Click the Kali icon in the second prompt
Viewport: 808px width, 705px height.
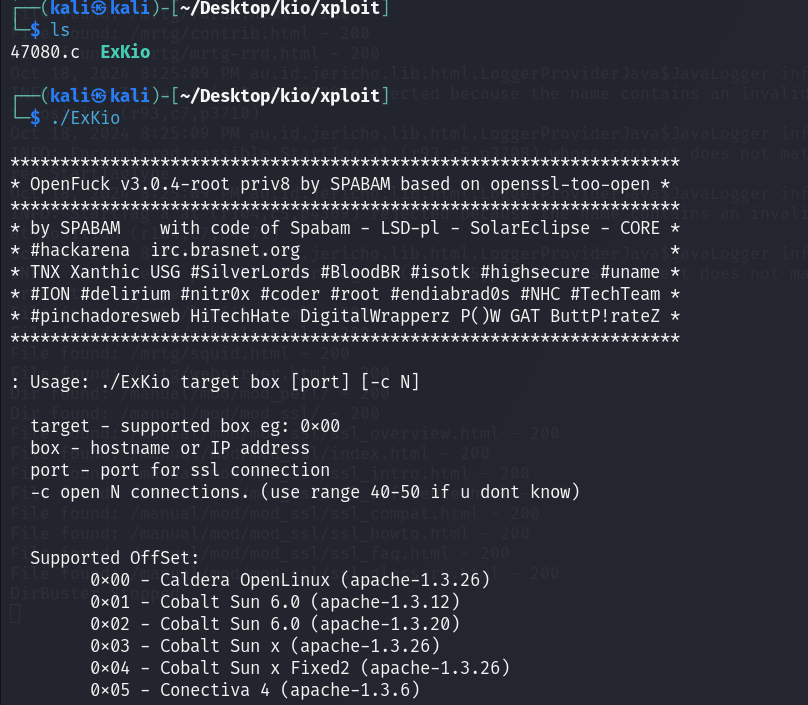point(99,95)
